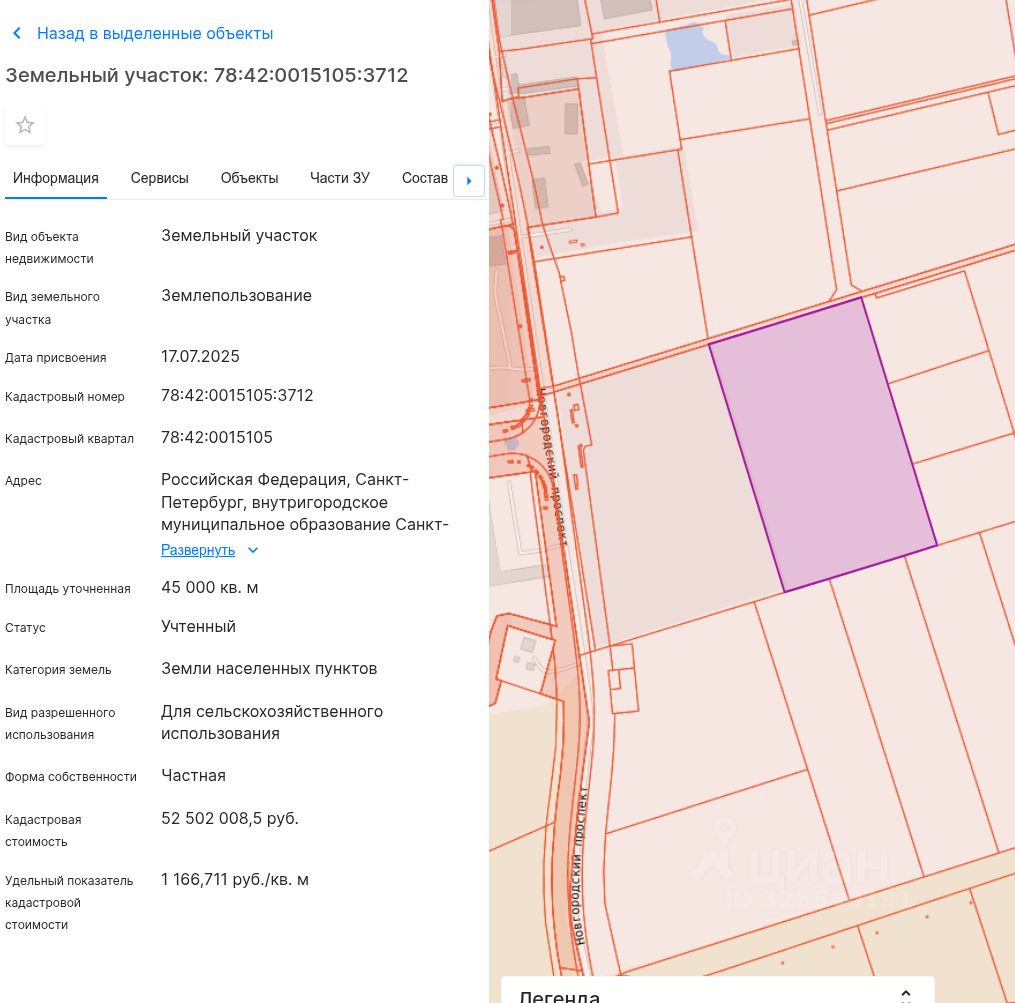This screenshot has width=1015, height=1003.
Task: Click the back arrow icon
Action: pos(17,34)
